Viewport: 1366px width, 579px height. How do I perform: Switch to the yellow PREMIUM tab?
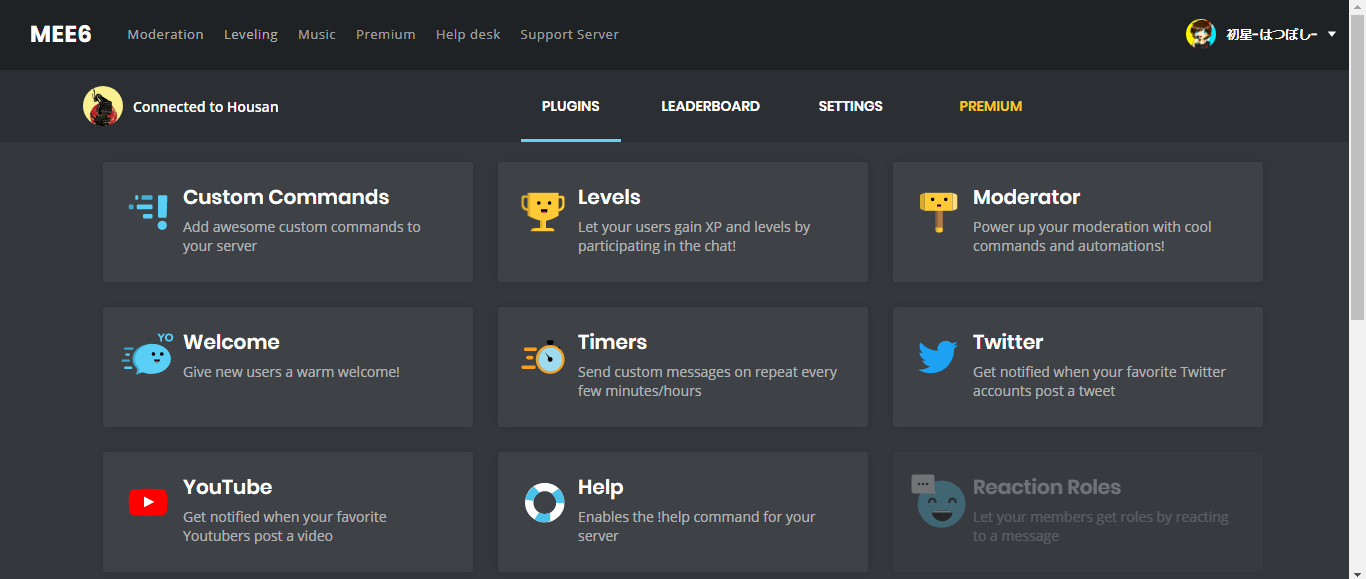click(x=990, y=106)
